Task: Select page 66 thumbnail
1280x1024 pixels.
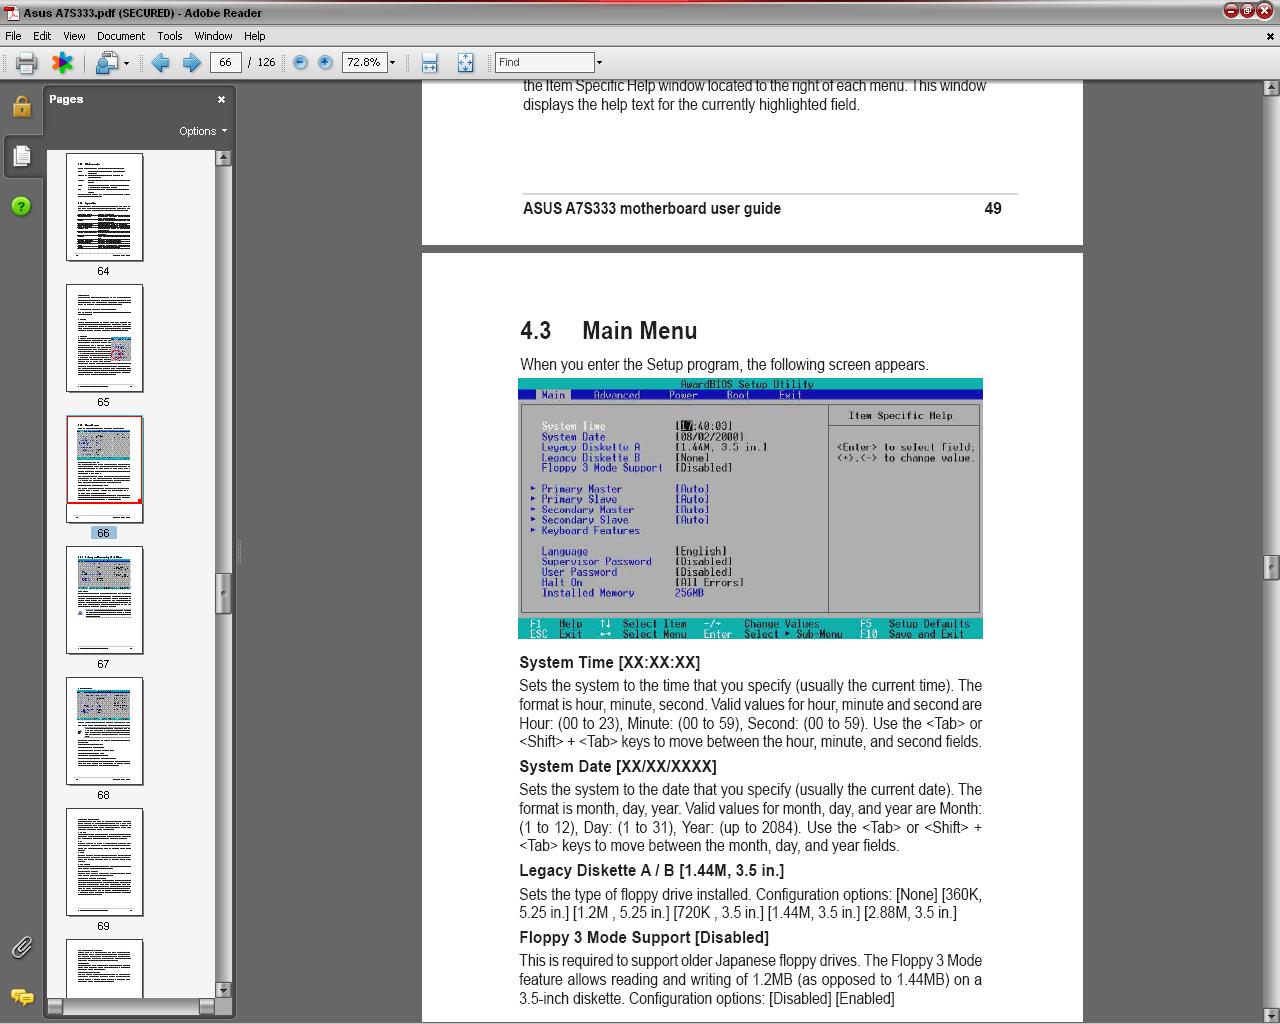Action: click(104, 469)
